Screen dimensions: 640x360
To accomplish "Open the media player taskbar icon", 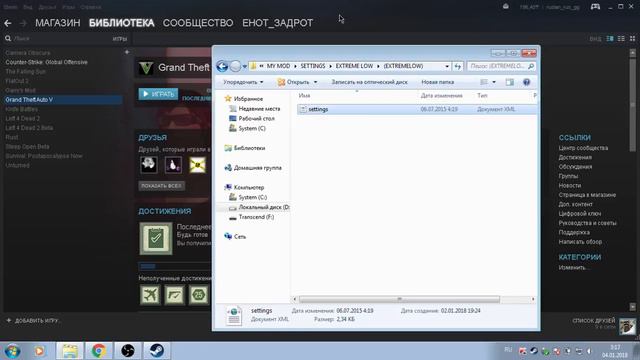I will point(40,351).
